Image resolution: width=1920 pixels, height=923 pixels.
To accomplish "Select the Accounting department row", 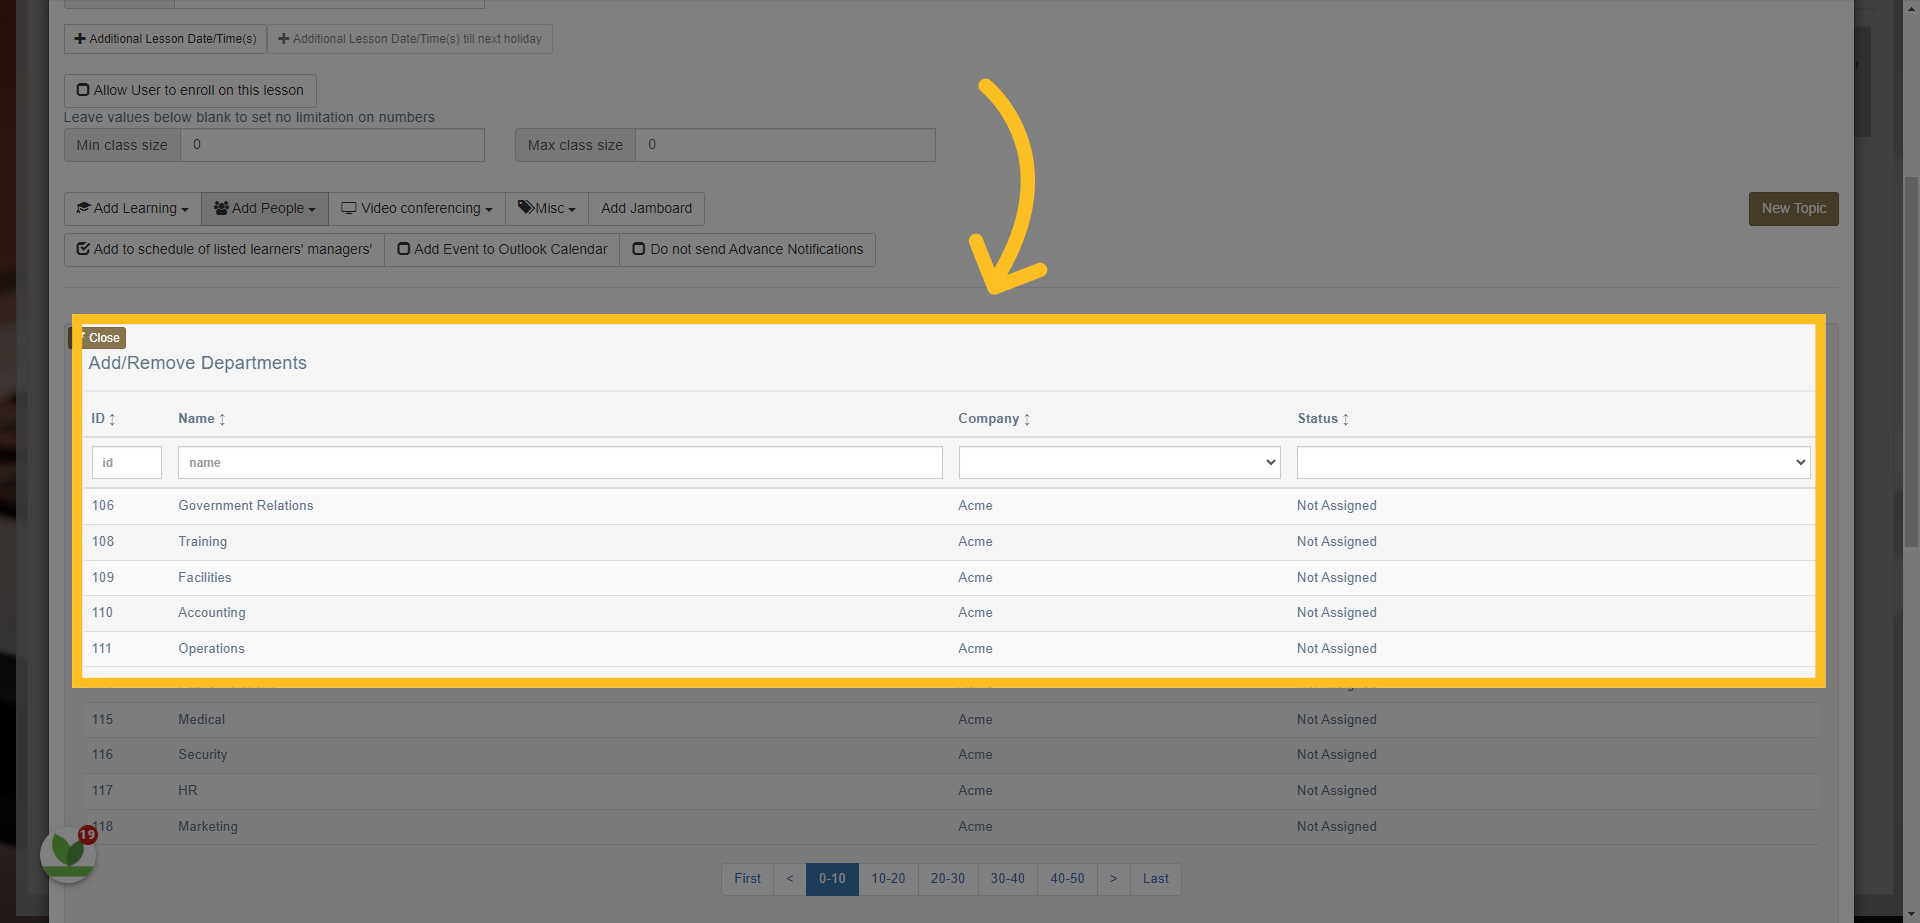I will [949, 613].
